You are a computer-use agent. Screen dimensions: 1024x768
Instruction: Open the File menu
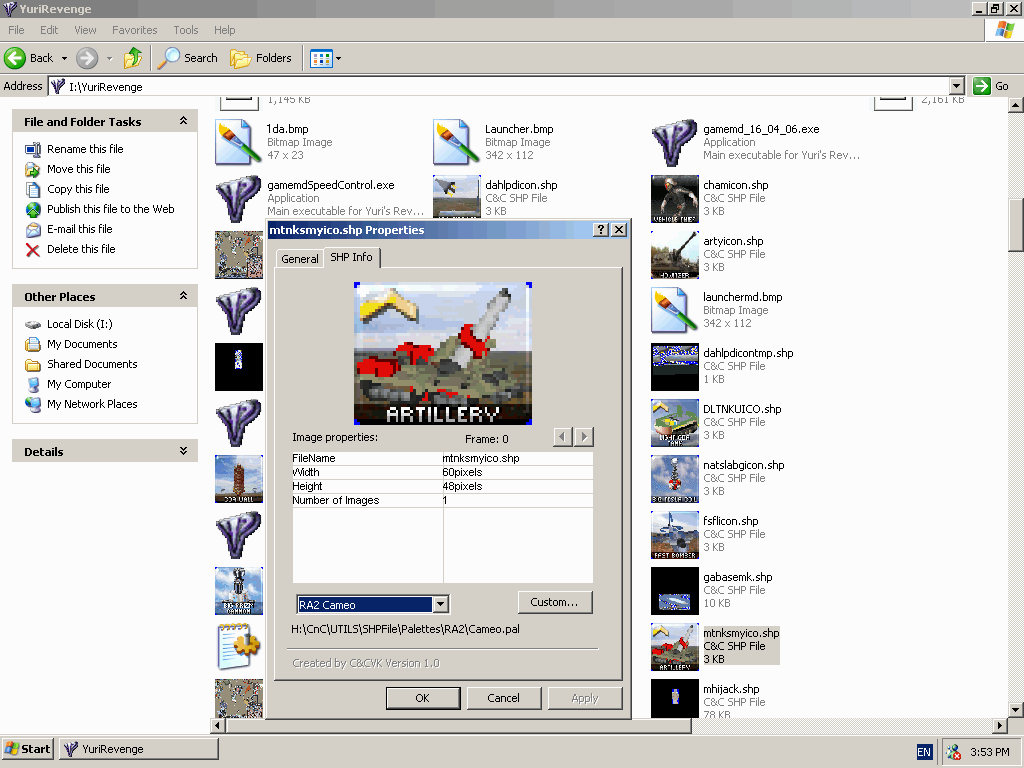click(x=16, y=30)
